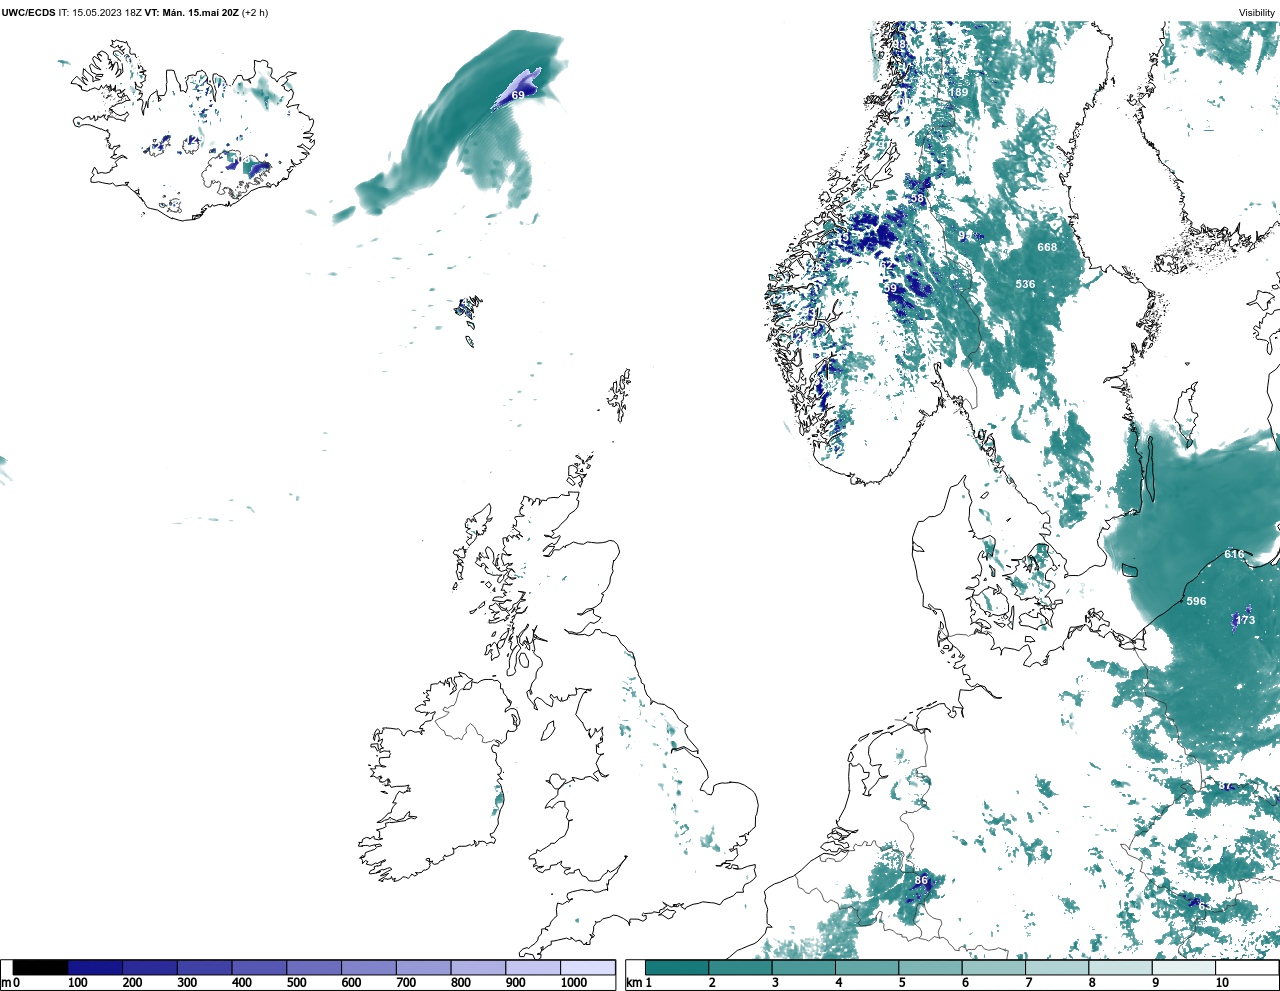
Task: Click the 900–1000 m pale lavender swatch
Action: (x=533, y=967)
